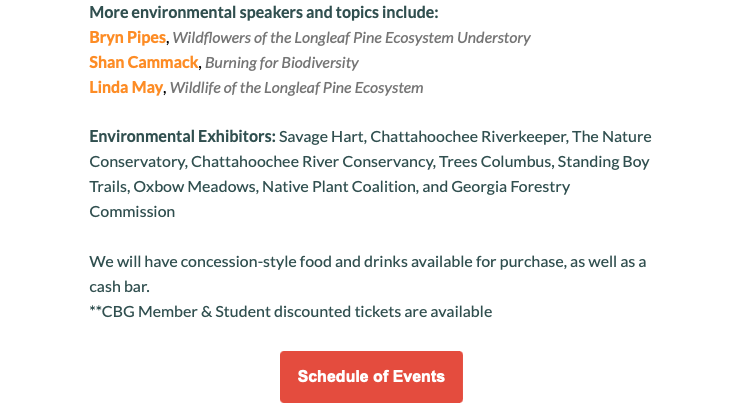
Task: Click the Wildflowers of the Longleaf Pine topic title
Action: tap(351, 38)
